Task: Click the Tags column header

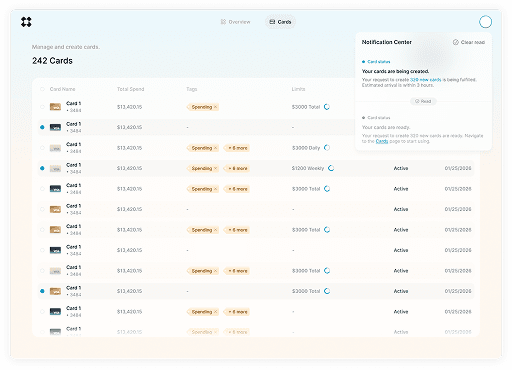Action: [x=192, y=89]
